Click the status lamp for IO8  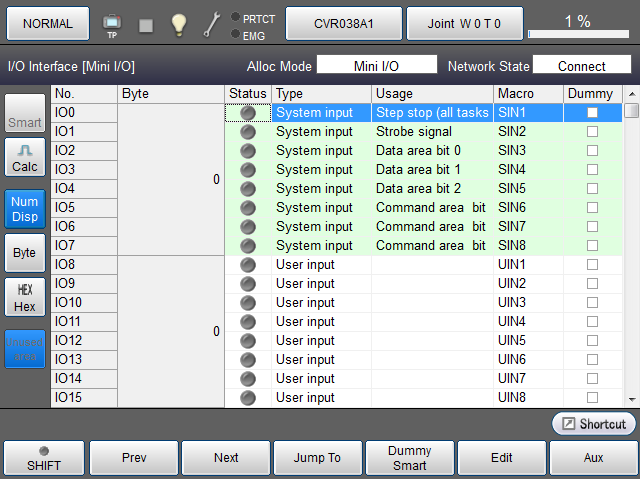tap(247, 265)
